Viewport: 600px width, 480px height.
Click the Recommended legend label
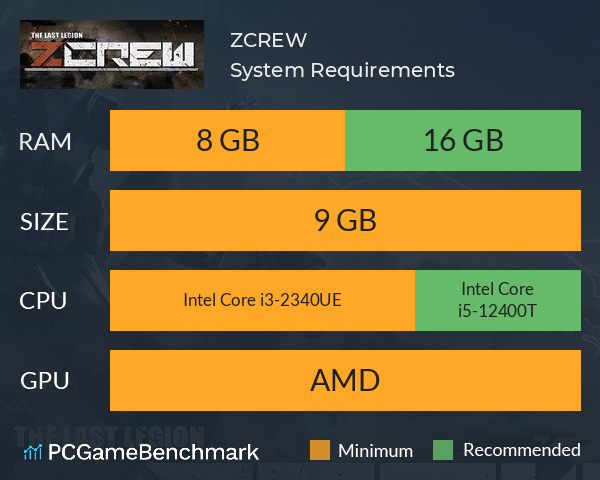522,450
